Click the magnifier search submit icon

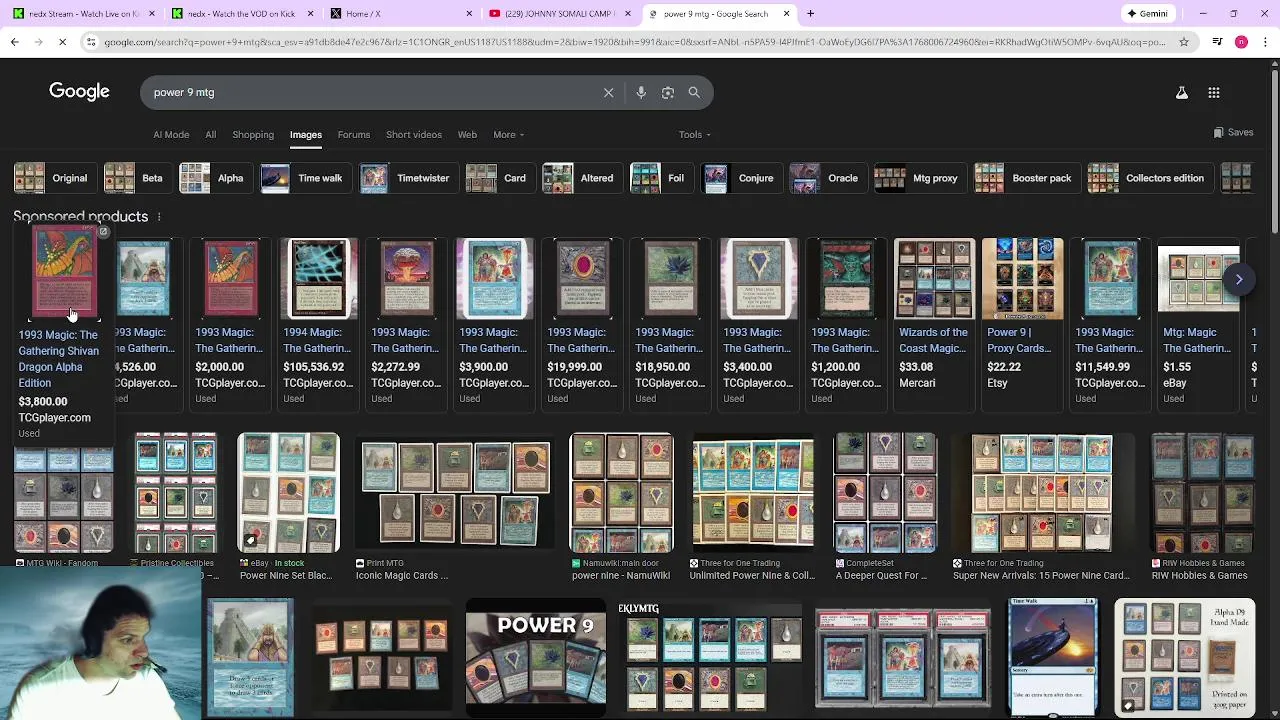(694, 92)
